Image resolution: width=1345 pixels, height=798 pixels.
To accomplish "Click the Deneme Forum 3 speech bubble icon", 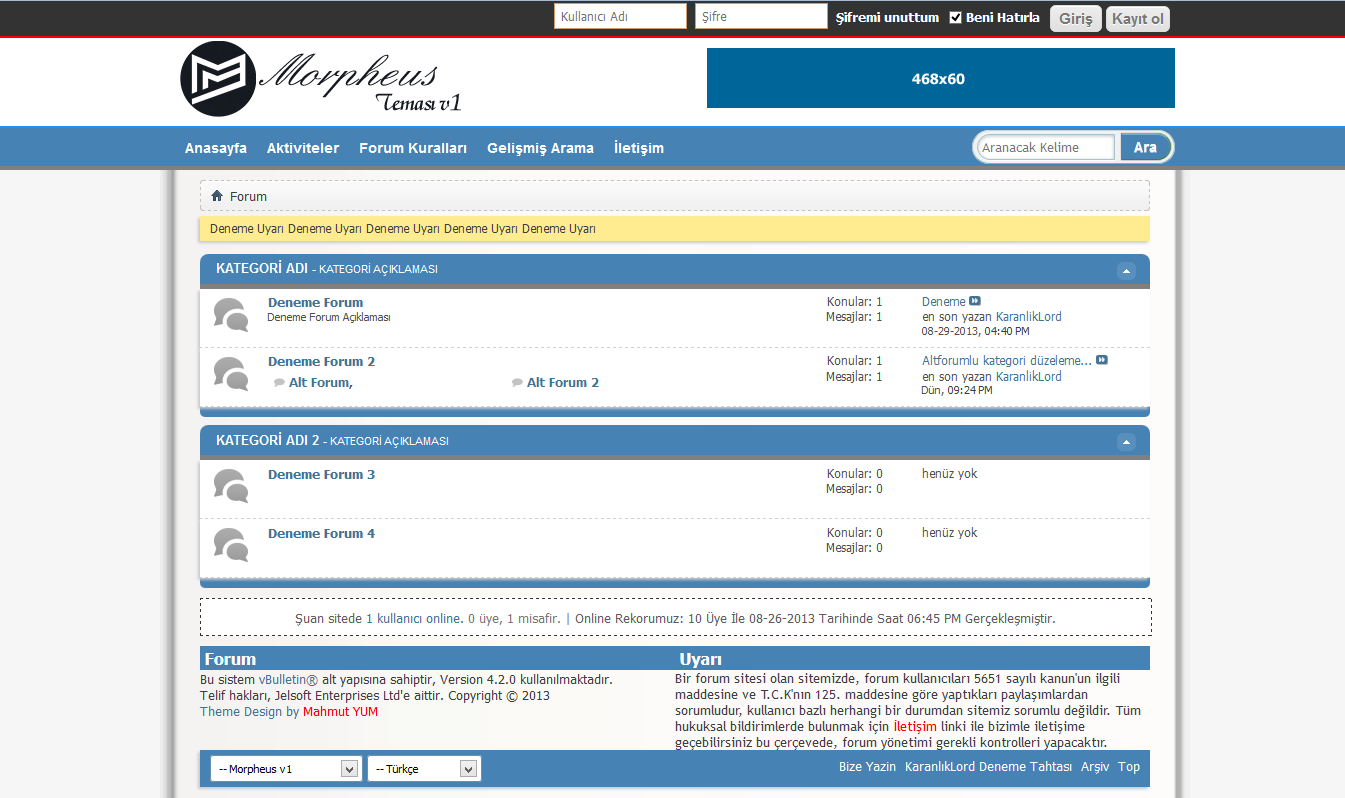I will 231,487.
